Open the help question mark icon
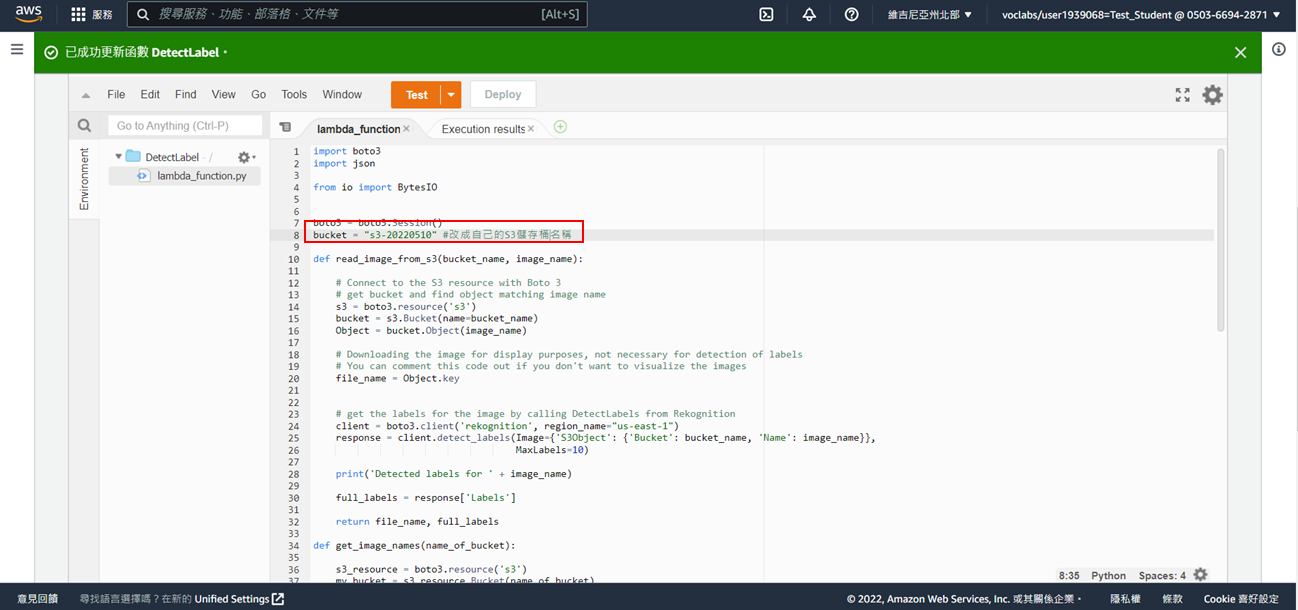Screen dimensions: 1298x610 (x=852, y=14)
